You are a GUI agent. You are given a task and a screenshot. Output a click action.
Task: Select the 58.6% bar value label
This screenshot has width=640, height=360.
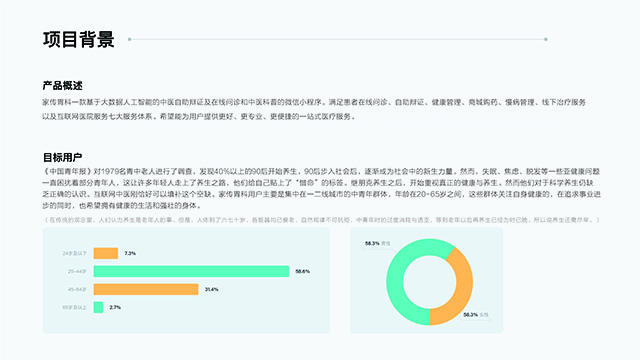[302, 271]
